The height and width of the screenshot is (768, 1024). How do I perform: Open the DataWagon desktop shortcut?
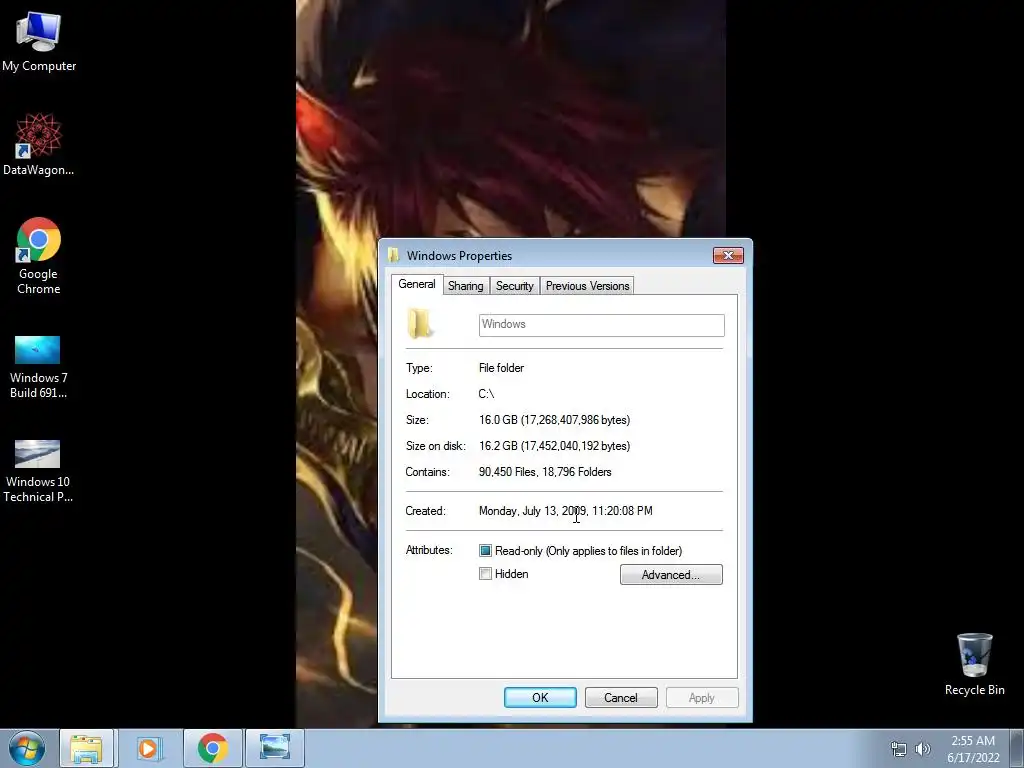[39, 144]
